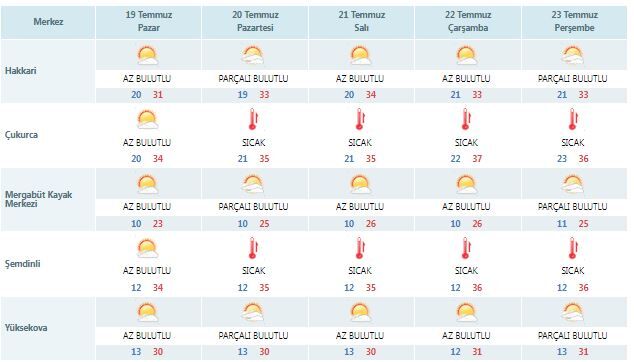634x362 pixels.
Task: Click the 22 Temmuz Çarşamba column header
Action: (x=468, y=21)
